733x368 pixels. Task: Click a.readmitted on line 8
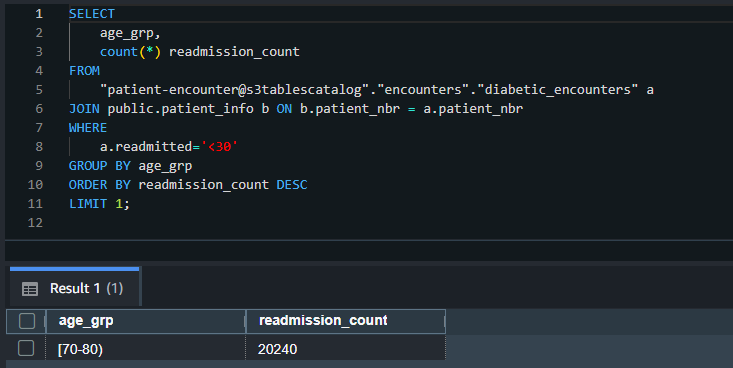[146, 147]
